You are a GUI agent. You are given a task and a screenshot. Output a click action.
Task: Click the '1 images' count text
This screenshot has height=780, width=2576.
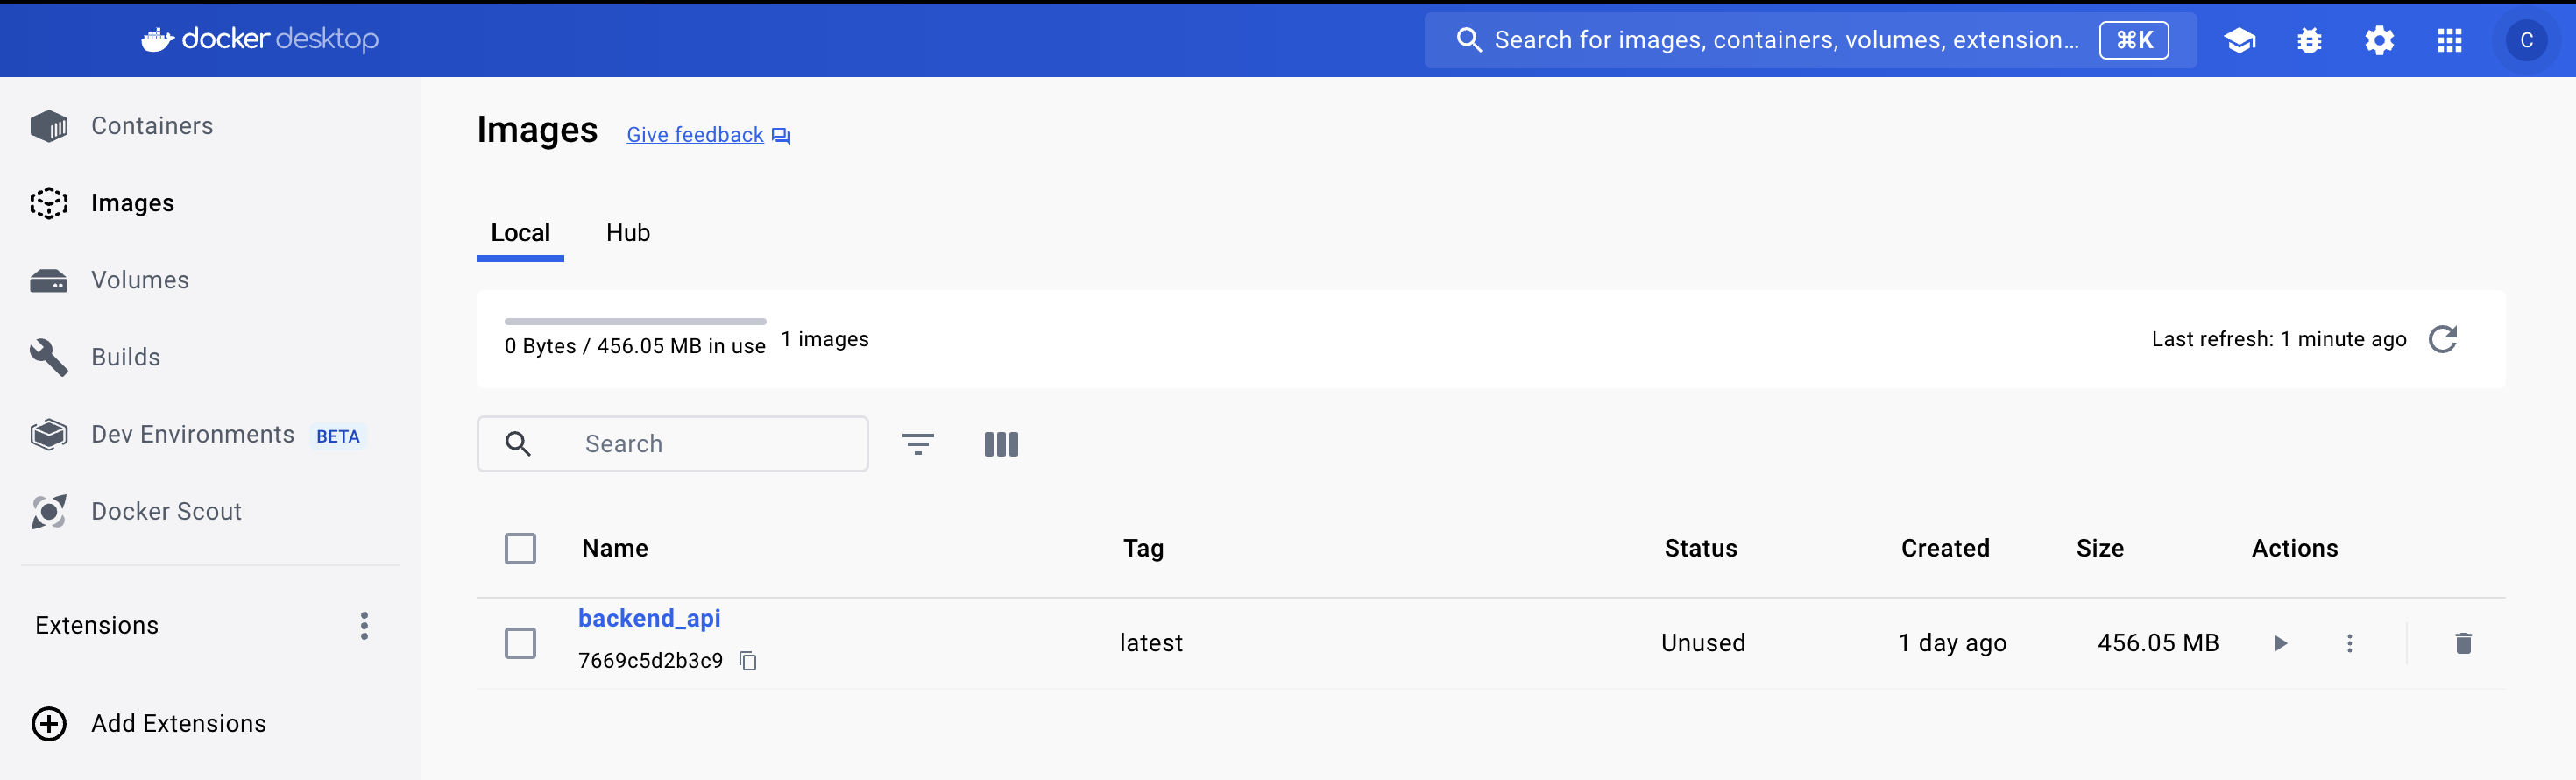825,339
